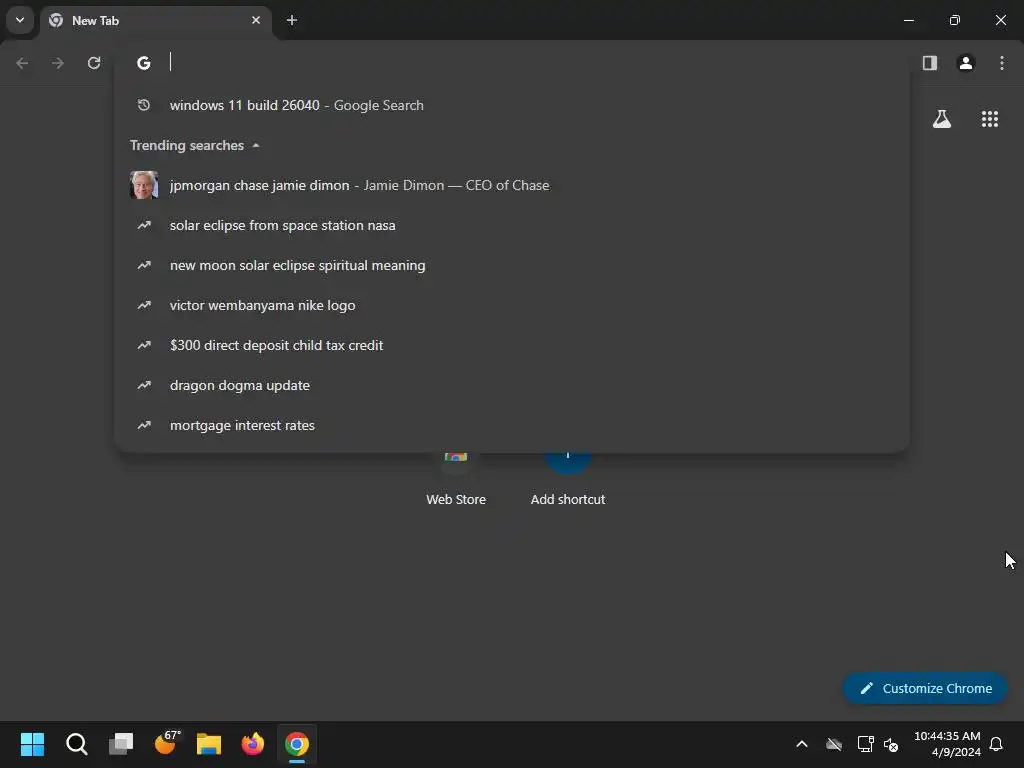Open taskbar Search
This screenshot has width=1024, height=768.
point(76,744)
